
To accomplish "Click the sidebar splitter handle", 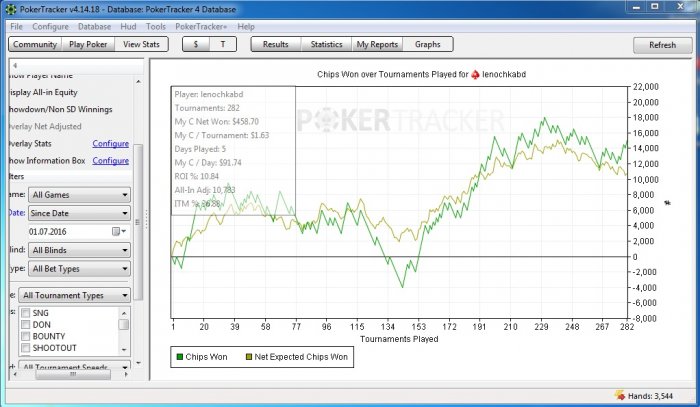I will (146, 219).
